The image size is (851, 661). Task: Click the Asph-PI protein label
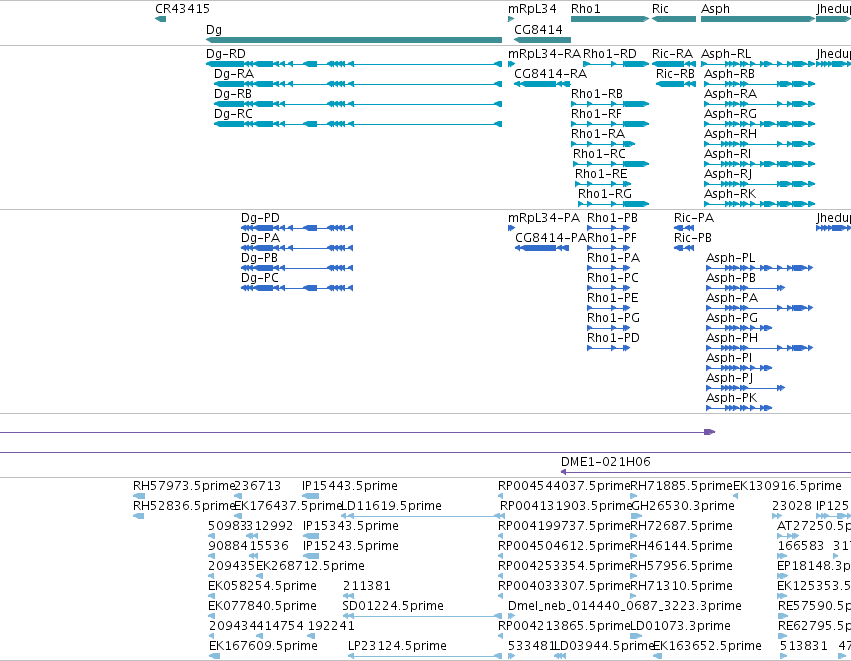click(729, 359)
